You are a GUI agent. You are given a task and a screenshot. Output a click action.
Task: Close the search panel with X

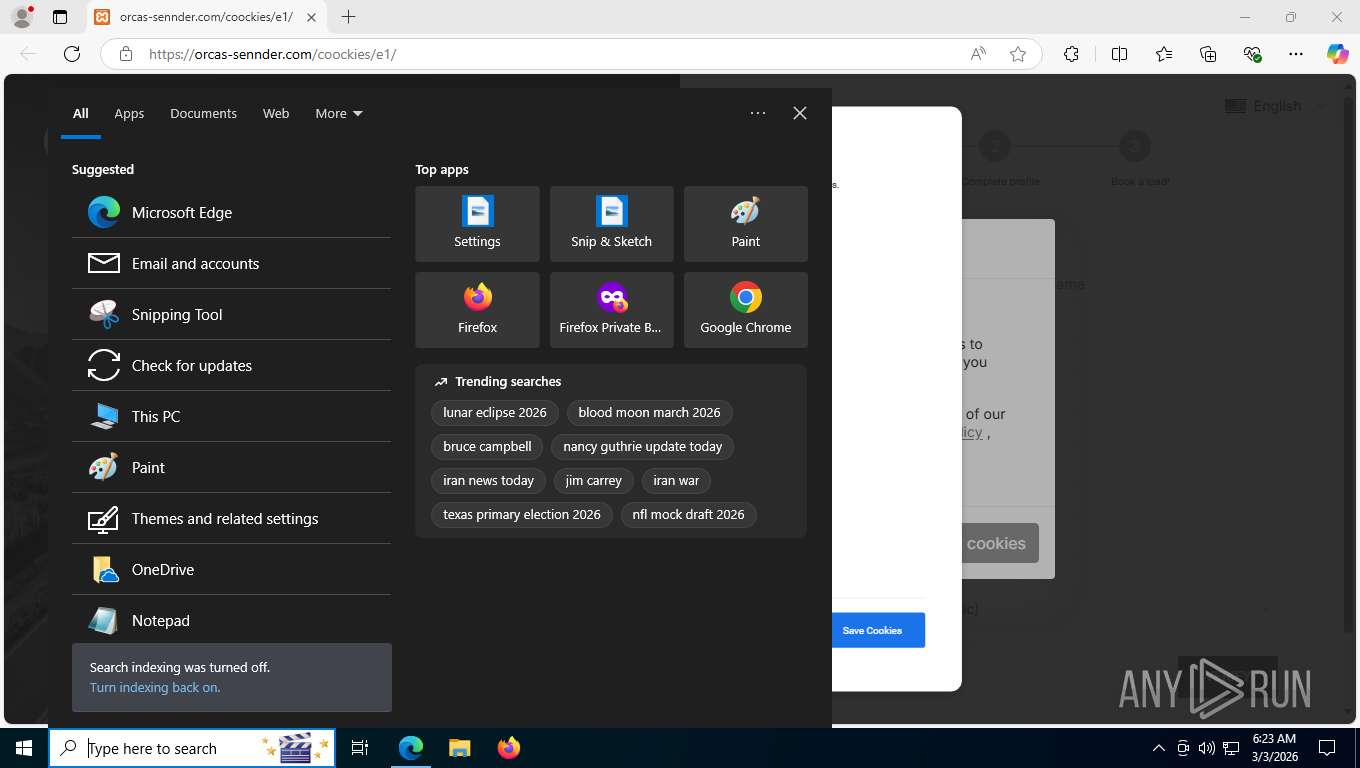[799, 113]
